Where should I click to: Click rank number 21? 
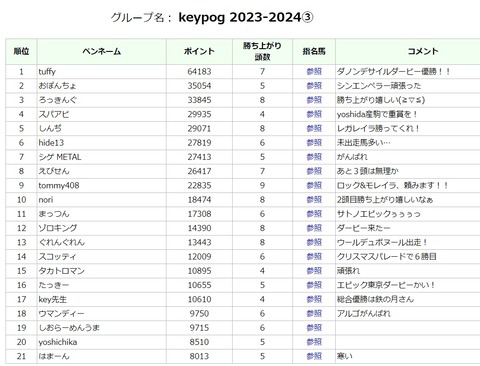click(21, 356)
